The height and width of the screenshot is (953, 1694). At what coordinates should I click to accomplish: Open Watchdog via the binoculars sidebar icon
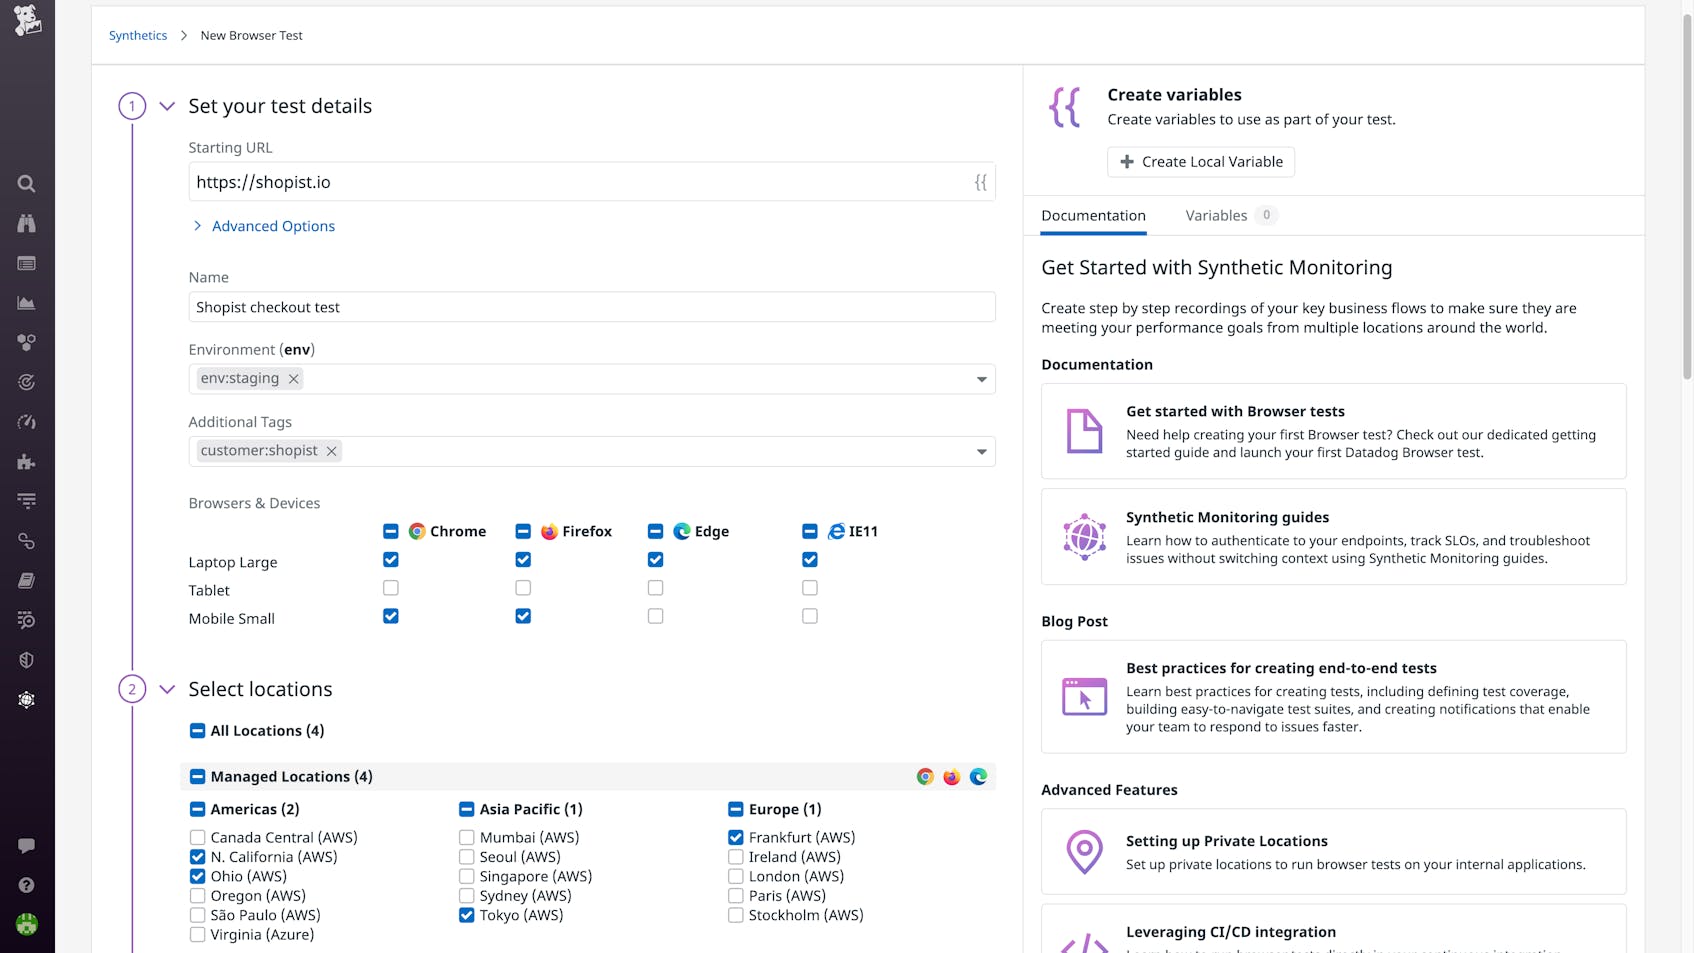pos(27,223)
